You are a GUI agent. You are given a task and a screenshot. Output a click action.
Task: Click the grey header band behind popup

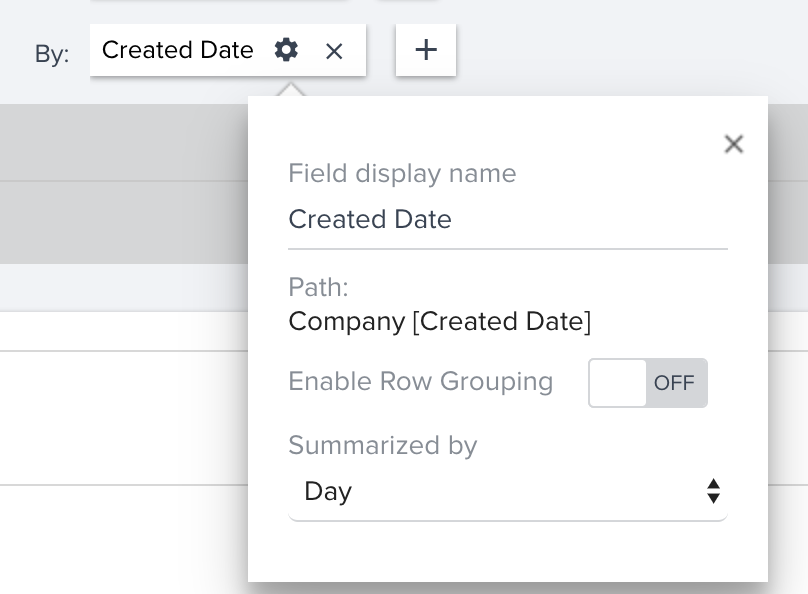coord(124,184)
